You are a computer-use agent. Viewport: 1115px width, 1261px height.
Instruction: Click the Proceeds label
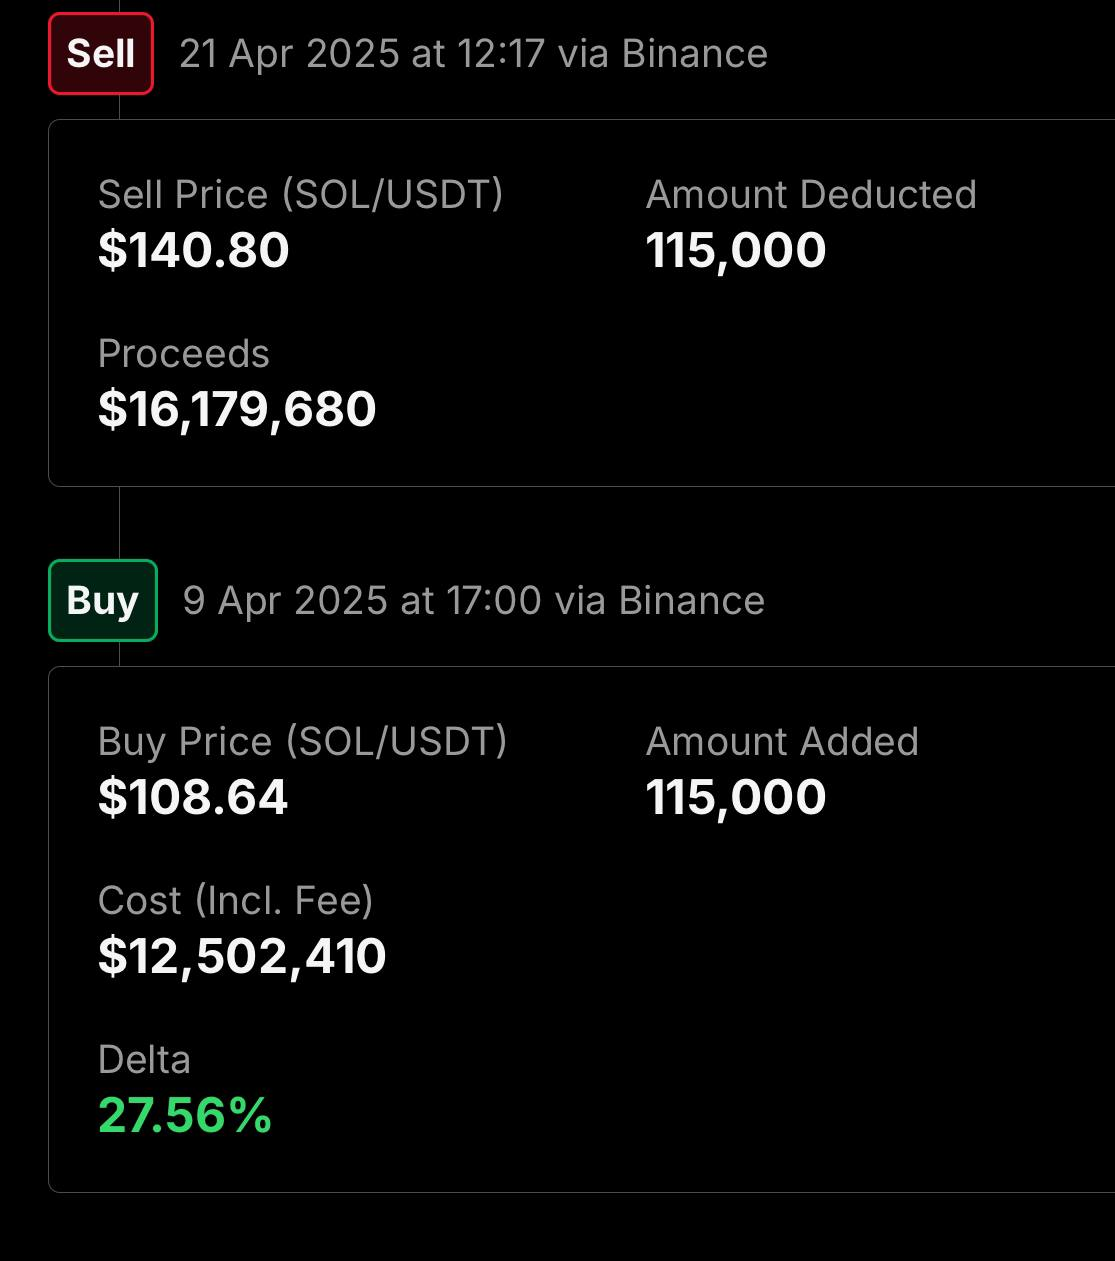(x=184, y=354)
